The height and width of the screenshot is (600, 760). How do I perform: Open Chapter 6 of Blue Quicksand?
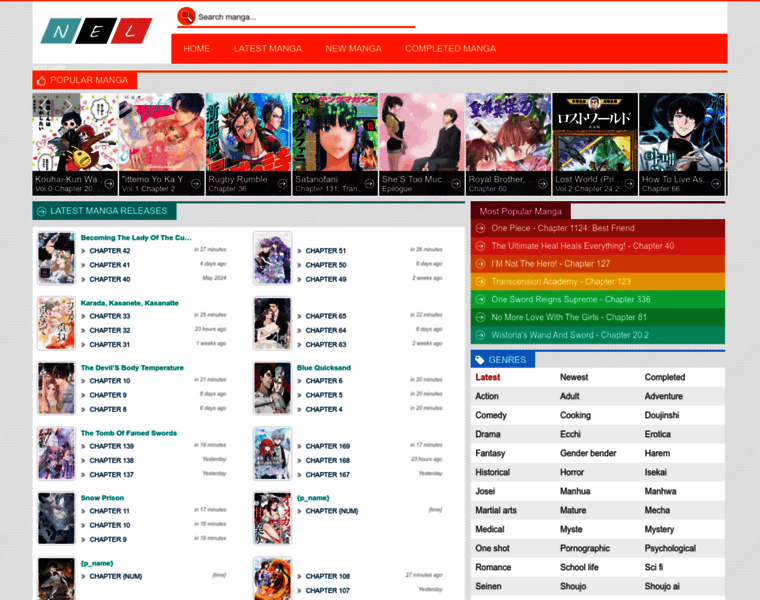coord(324,381)
